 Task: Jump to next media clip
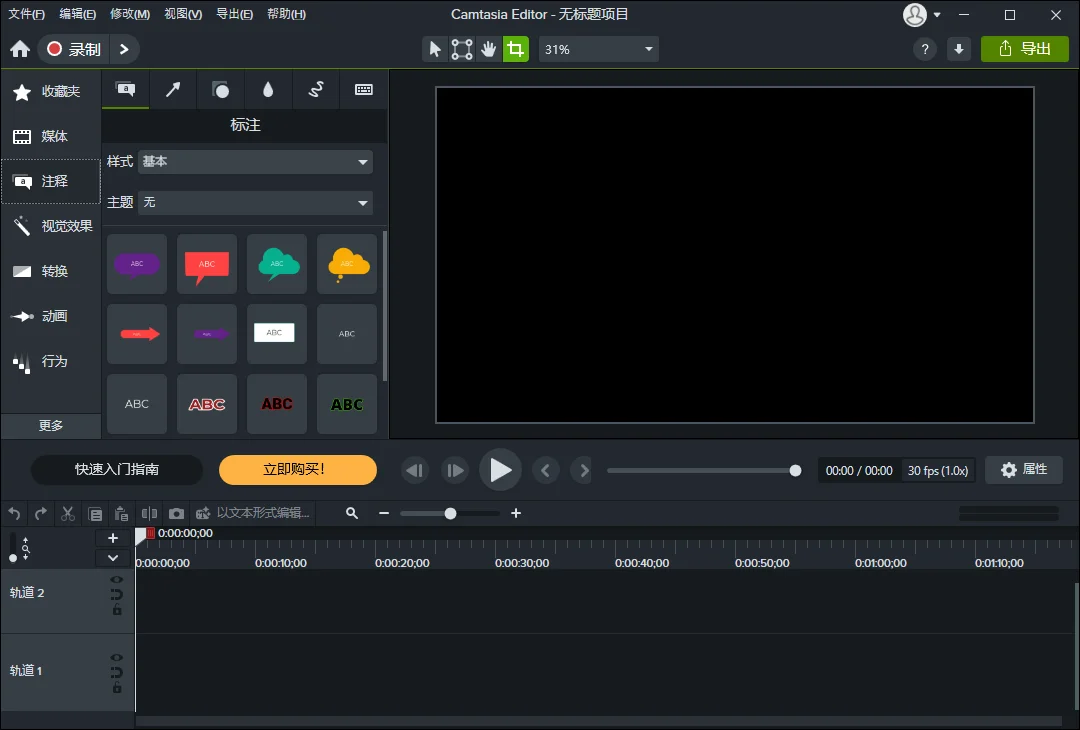584,470
